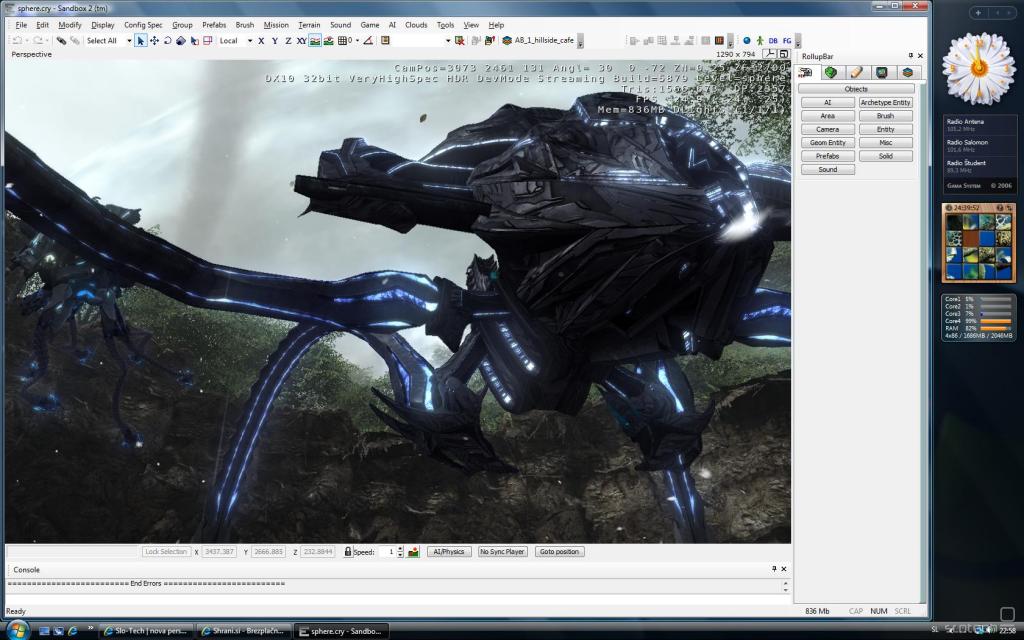The width and height of the screenshot is (1024, 640).
Task: Toggle Follow Terrain constraint
Action: 315,40
